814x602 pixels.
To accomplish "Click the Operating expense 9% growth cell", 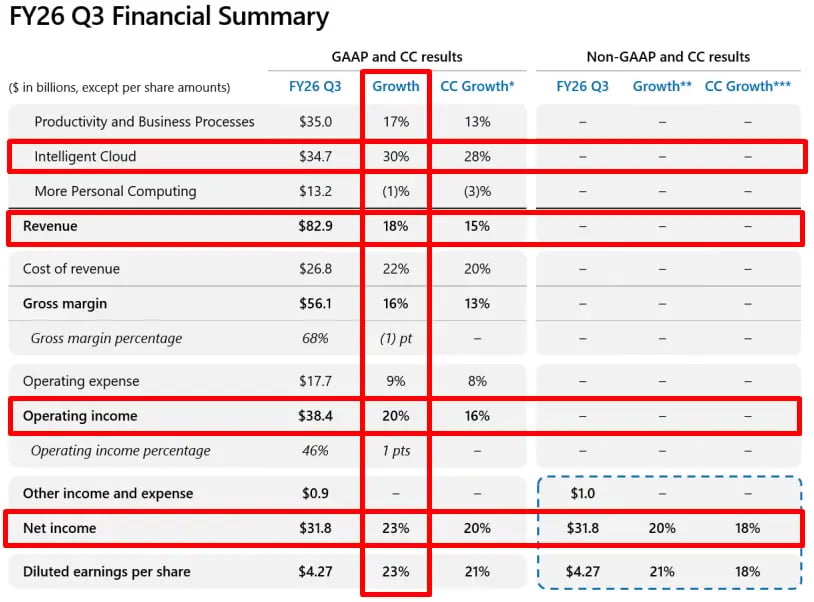I will point(396,381).
